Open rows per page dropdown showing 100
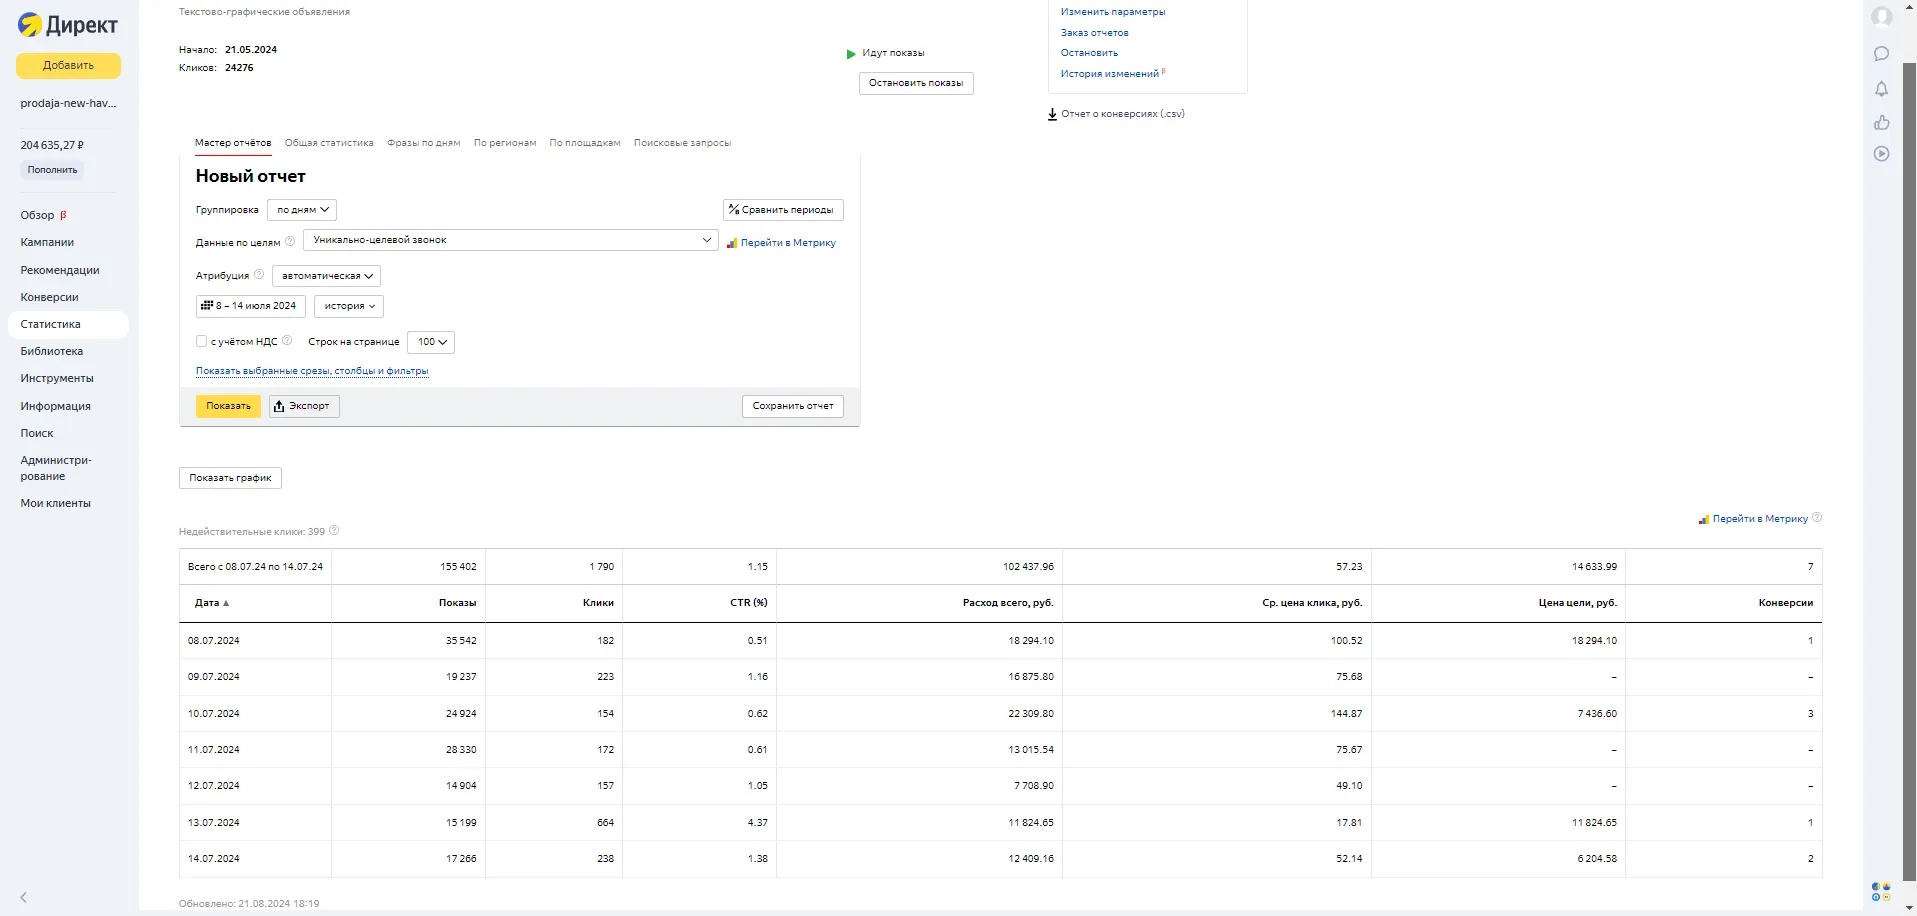1917x916 pixels. tap(431, 342)
